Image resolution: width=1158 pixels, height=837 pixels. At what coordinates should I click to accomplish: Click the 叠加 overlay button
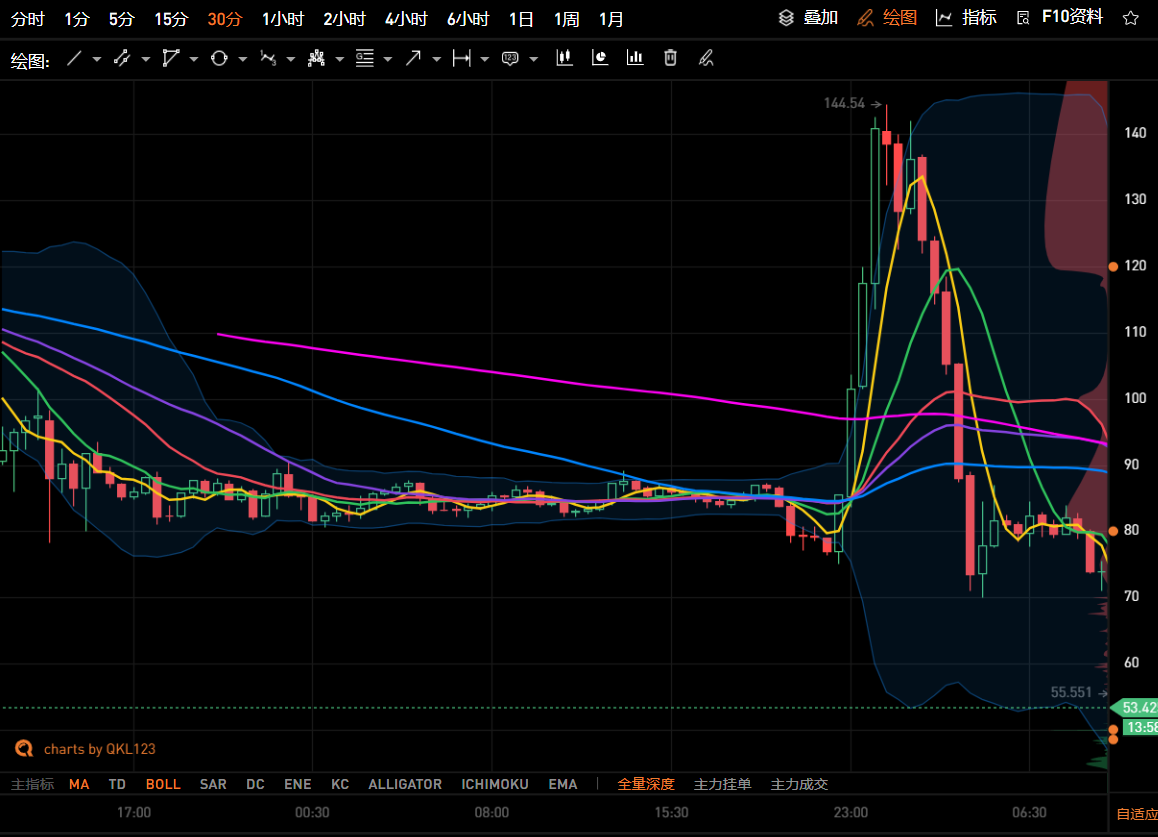coord(808,17)
